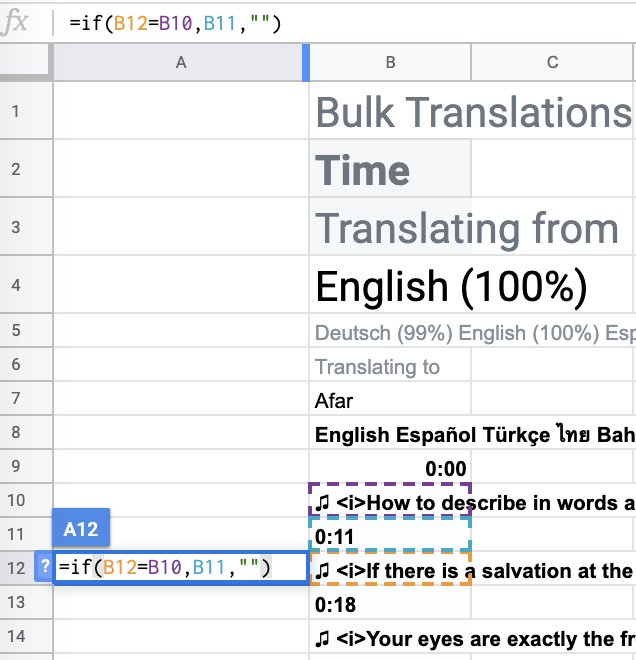
Task: Click the Bulk Translations title cell
Action: coord(472,112)
